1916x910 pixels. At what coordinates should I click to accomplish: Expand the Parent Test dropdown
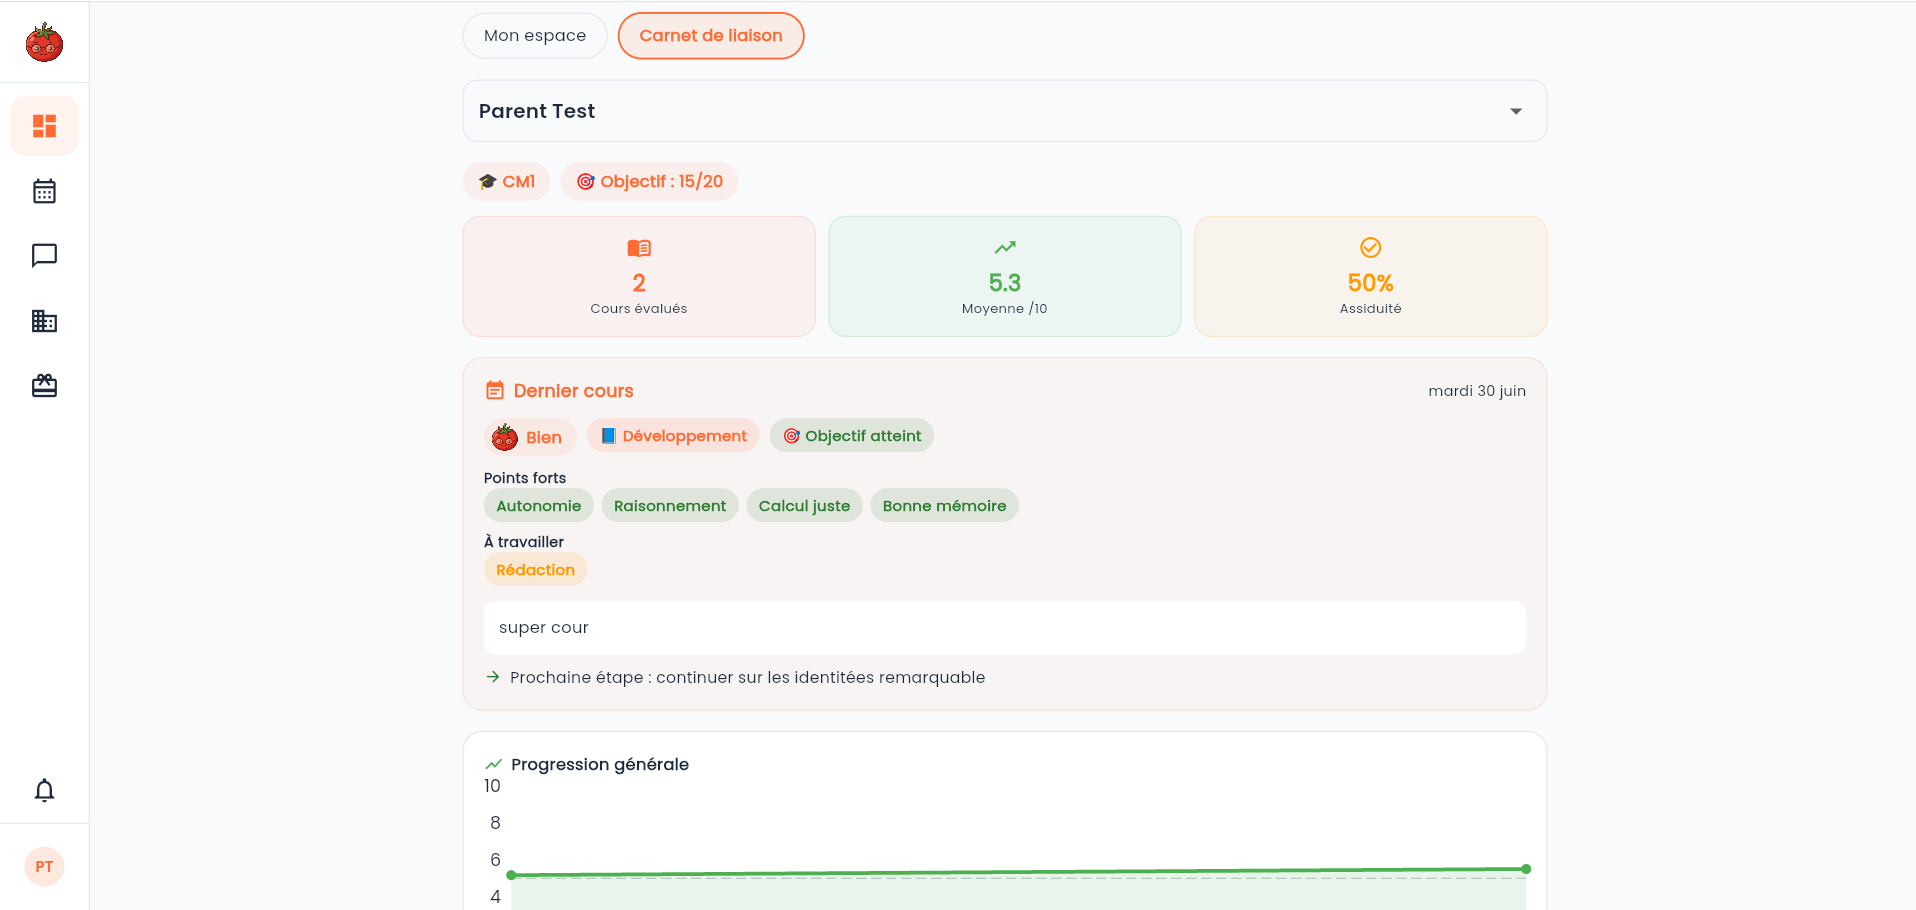click(x=1004, y=111)
